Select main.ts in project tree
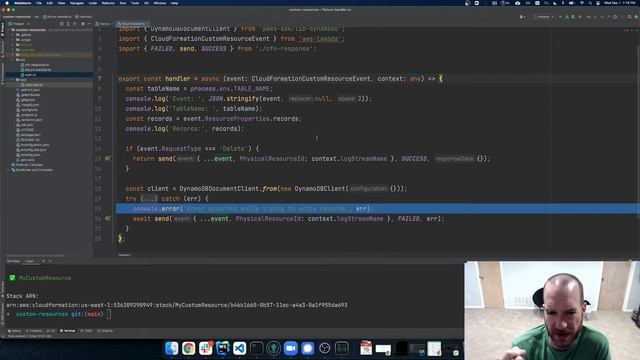Viewport: 640px width, 360px height. tap(29, 75)
